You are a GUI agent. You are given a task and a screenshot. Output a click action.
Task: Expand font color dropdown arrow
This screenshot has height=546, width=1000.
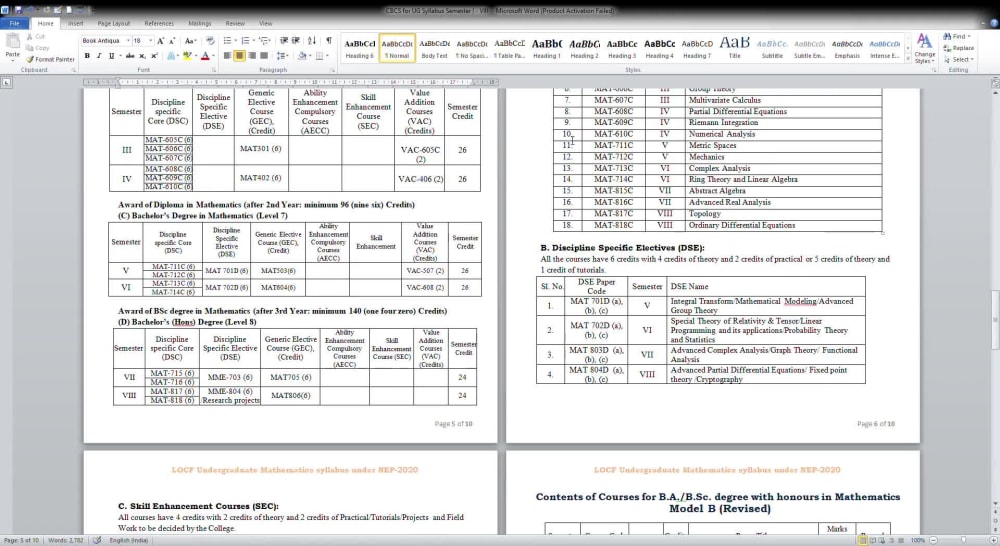[x=212, y=56]
